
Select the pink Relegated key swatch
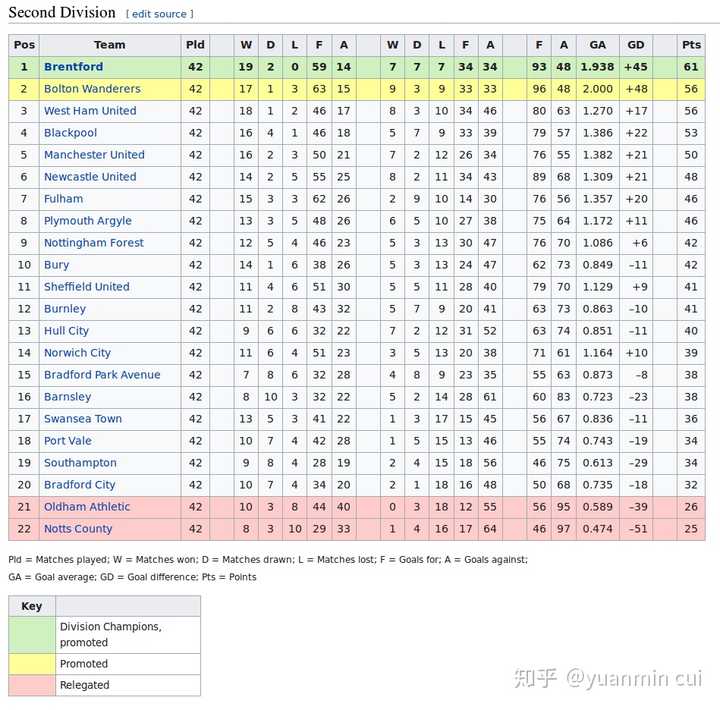tap(32, 685)
